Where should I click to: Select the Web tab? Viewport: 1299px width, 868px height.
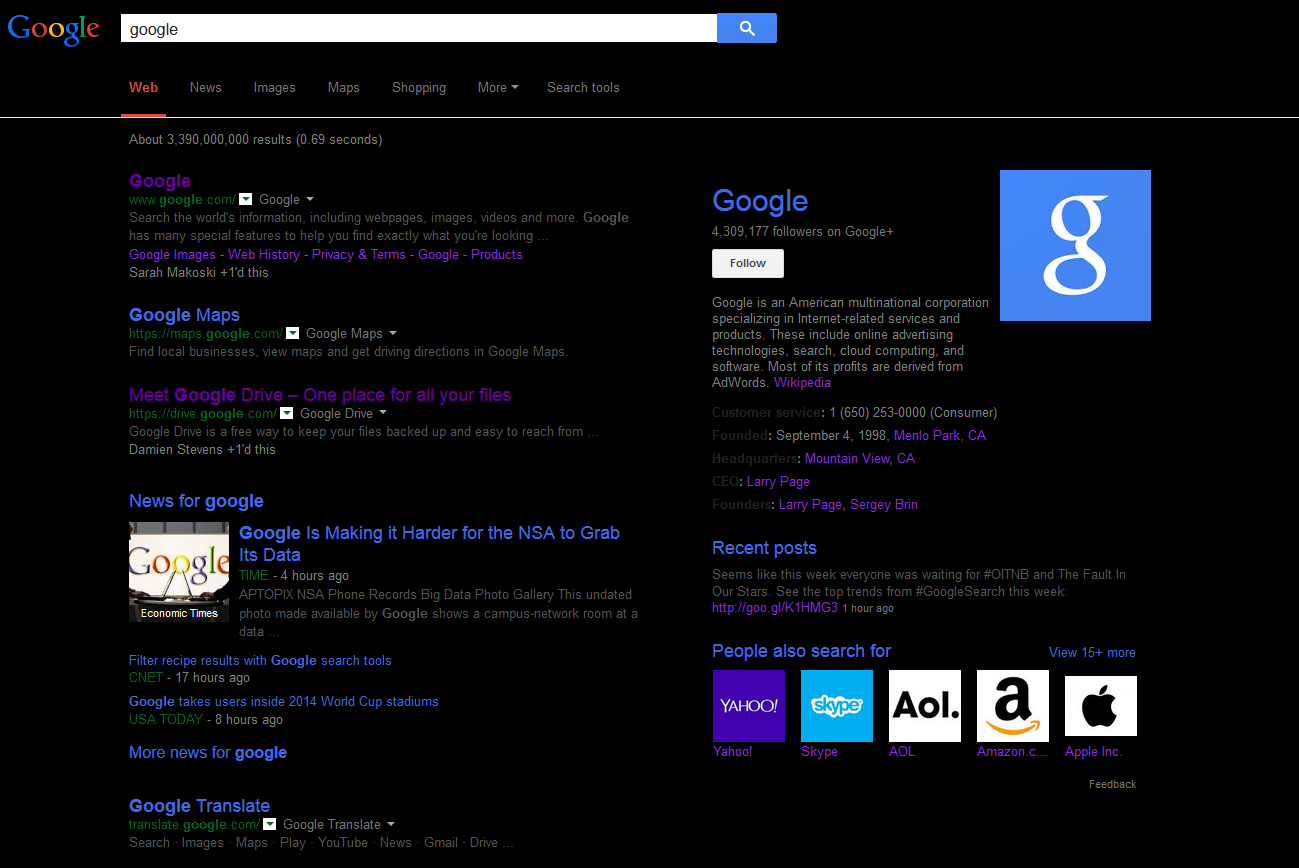[x=143, y=87]
